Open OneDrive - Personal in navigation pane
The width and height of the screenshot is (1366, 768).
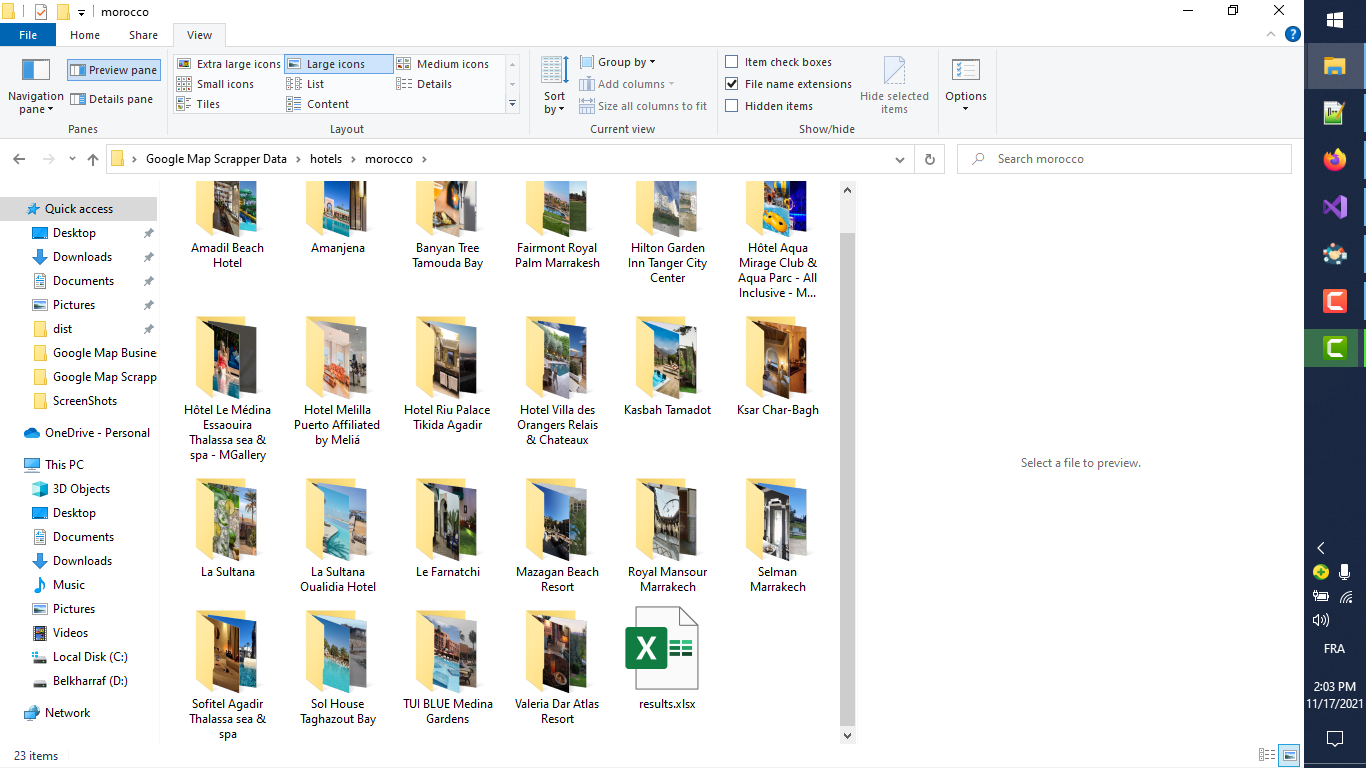[97, 433]
